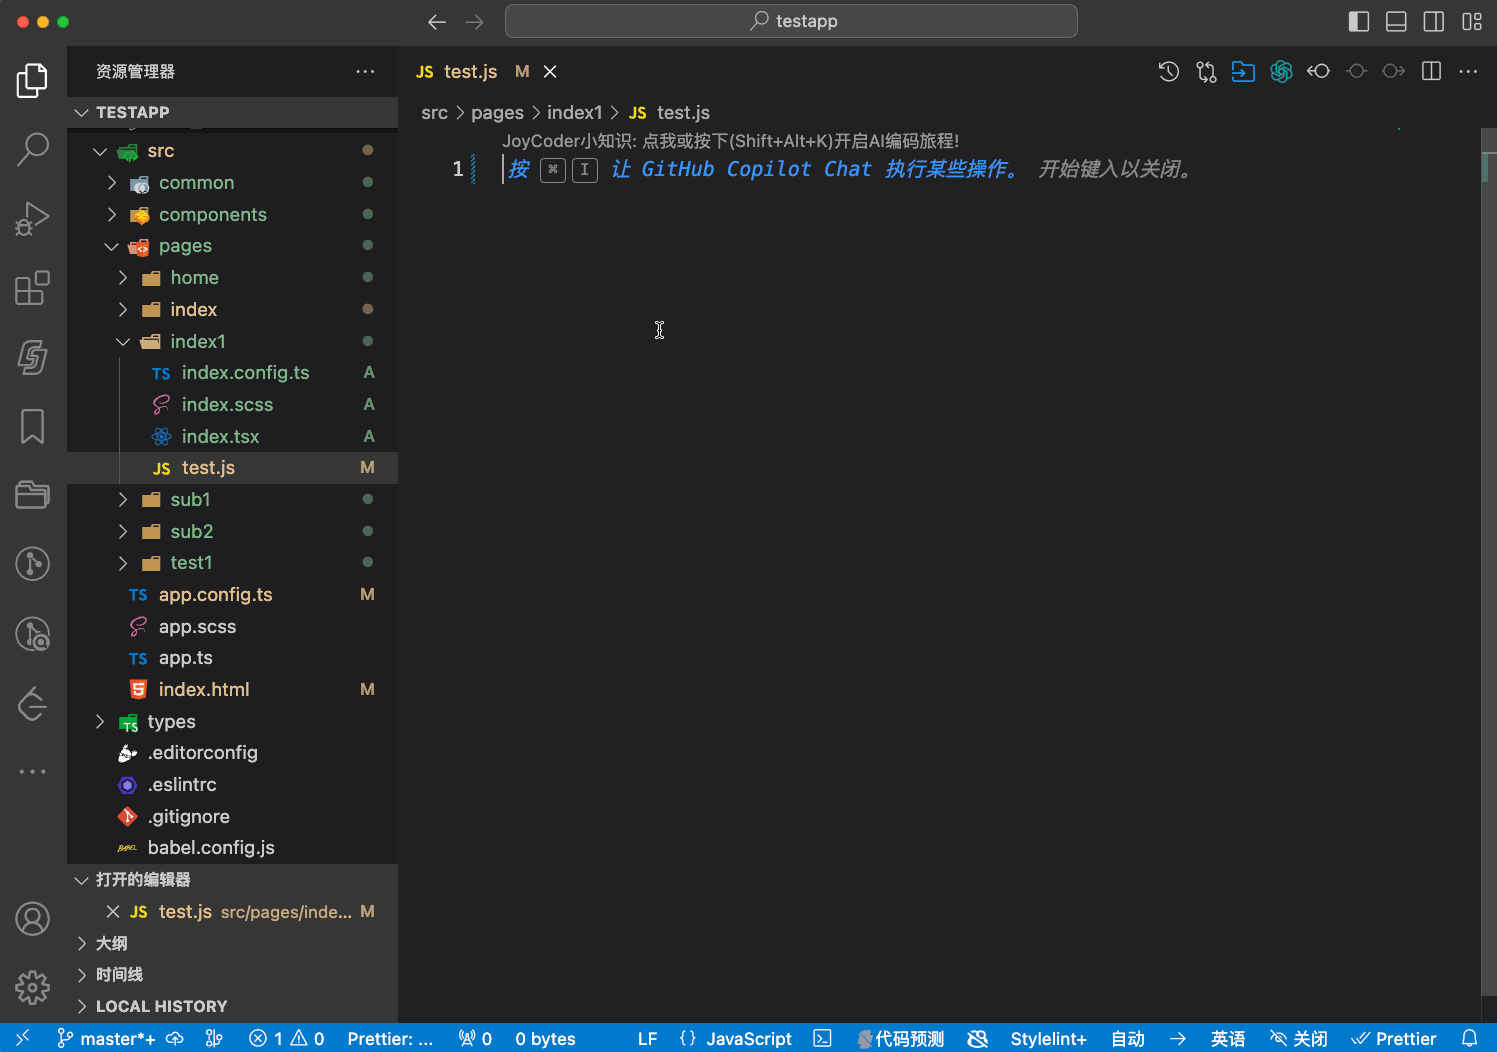Change JavaScript language mode in status bar

tap(749, 1038)
